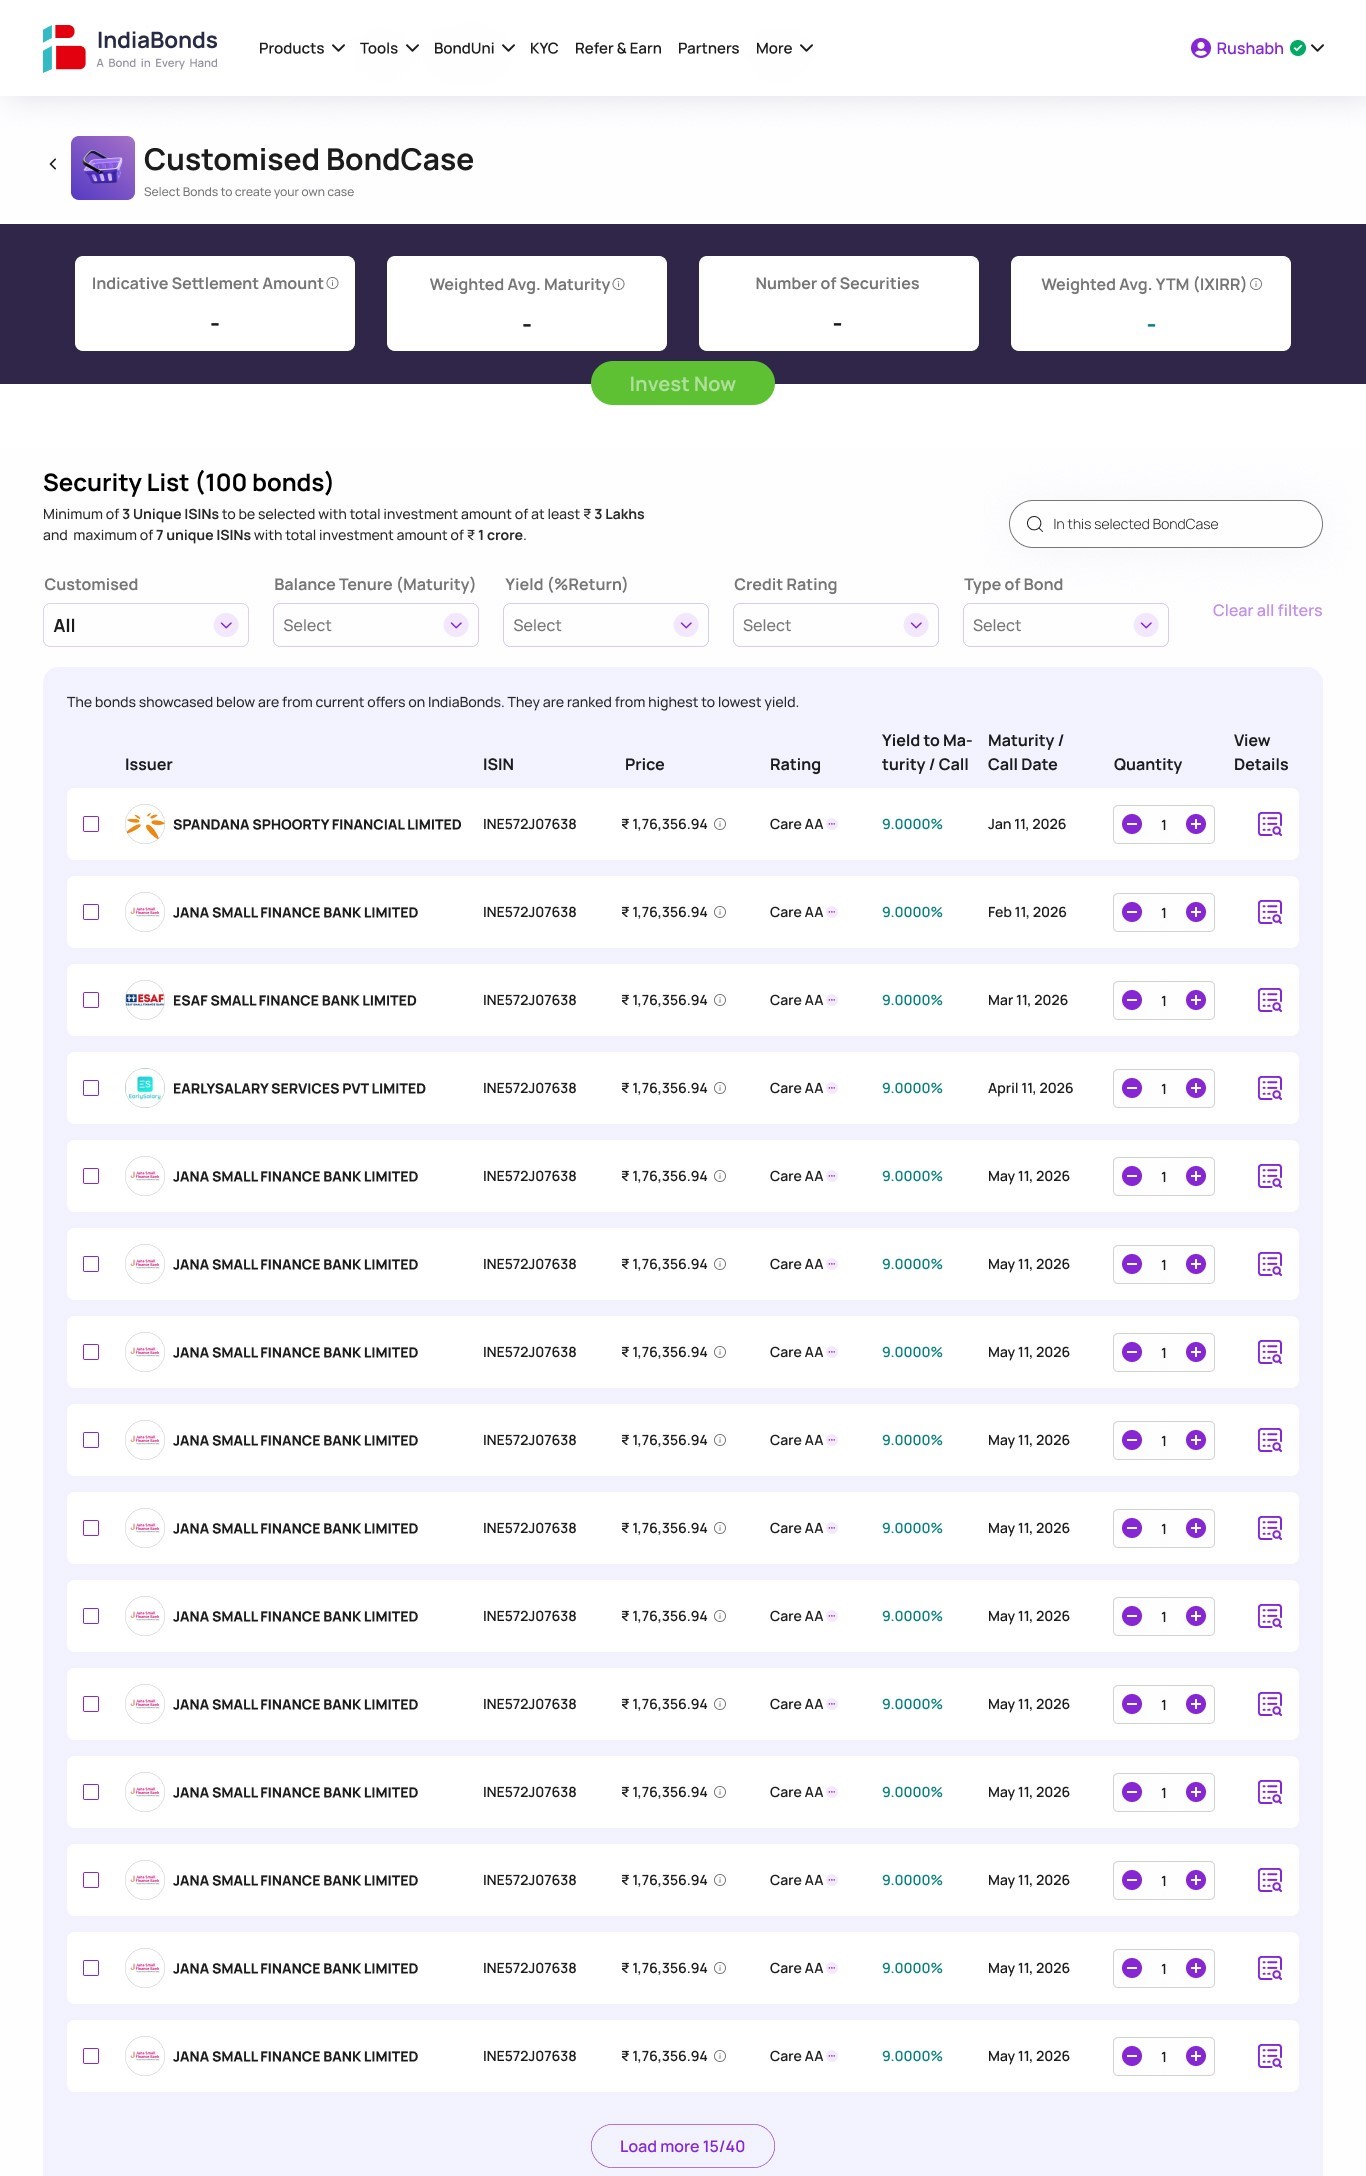Image resolution: width=1366 pixels, height=2176 pixels.
Task: Click EarlySalary issuer logo
Action: 145,1088
